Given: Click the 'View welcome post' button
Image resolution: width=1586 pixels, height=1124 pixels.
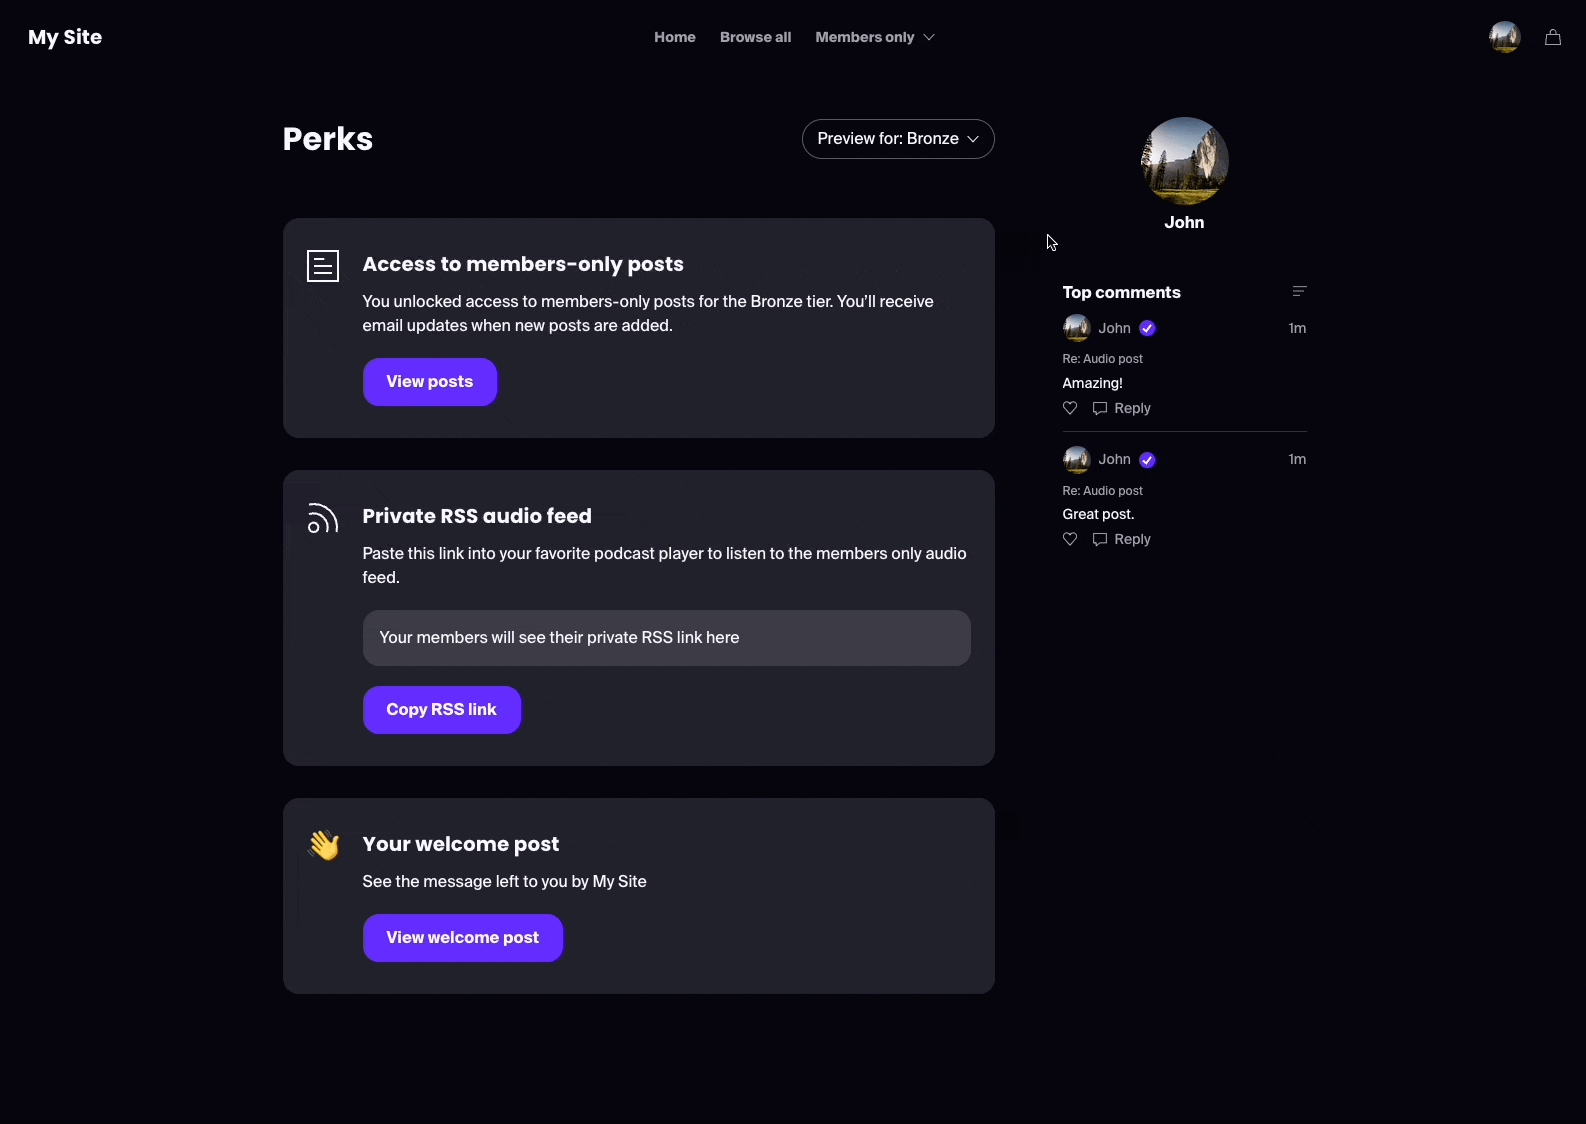Looking at the screenshot, I should [x=462, y=938].
